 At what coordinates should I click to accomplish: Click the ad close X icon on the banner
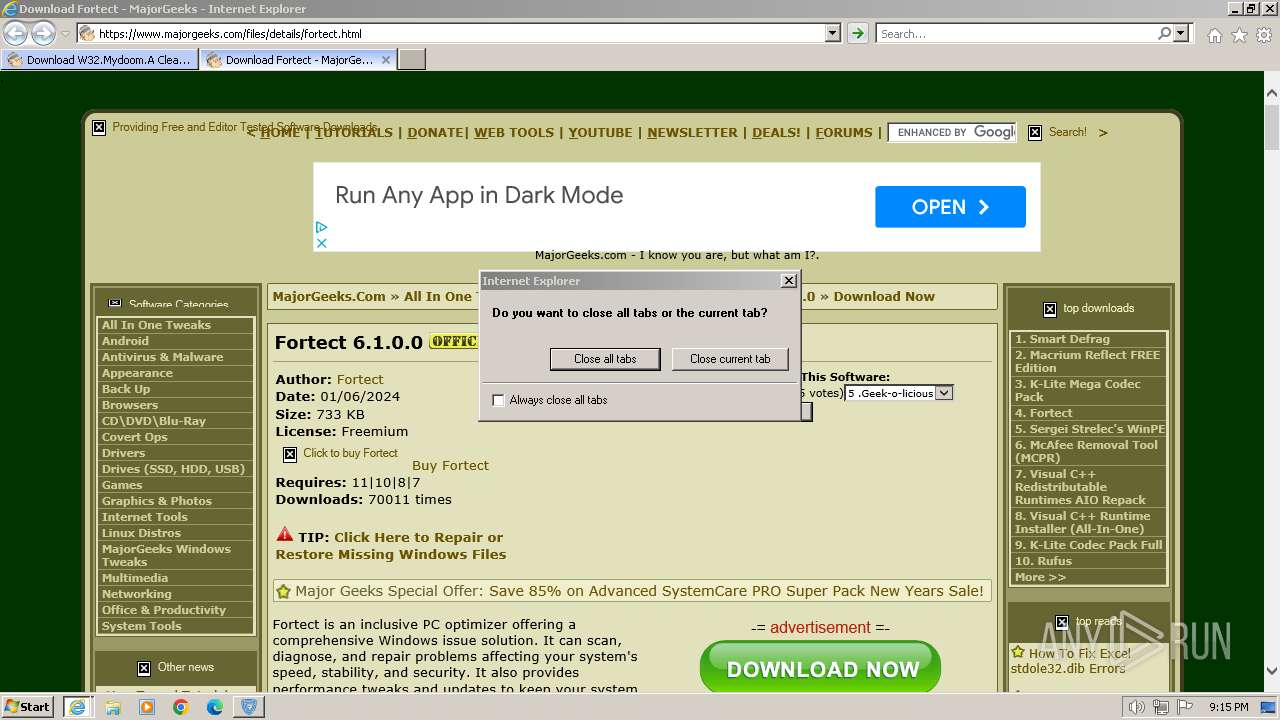[x=322, y=243]
